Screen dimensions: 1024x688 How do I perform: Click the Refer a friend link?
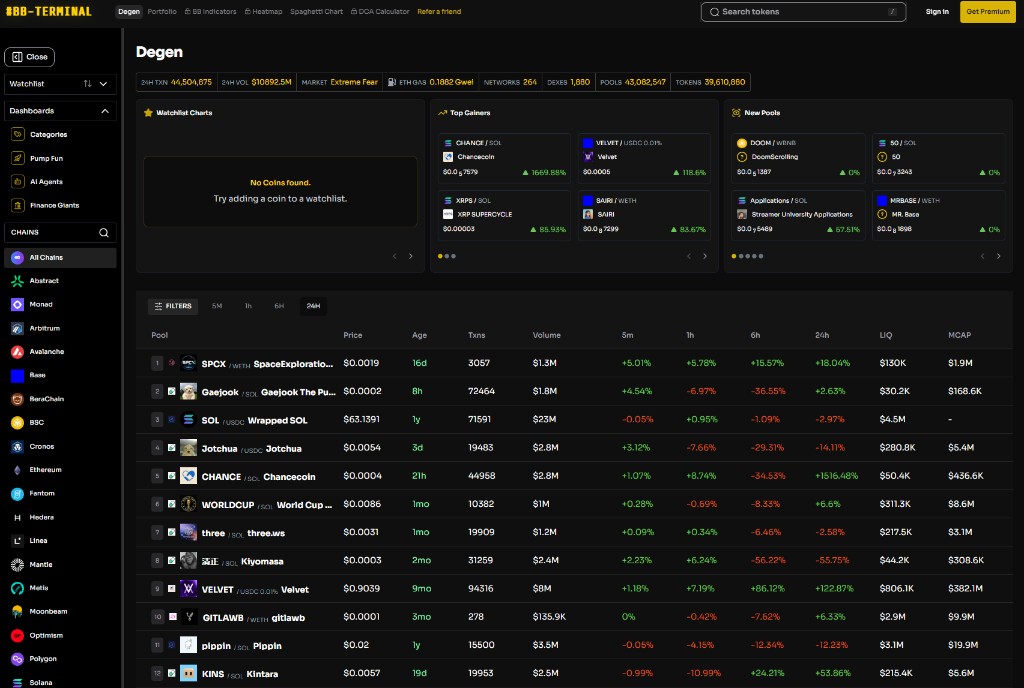439,12
